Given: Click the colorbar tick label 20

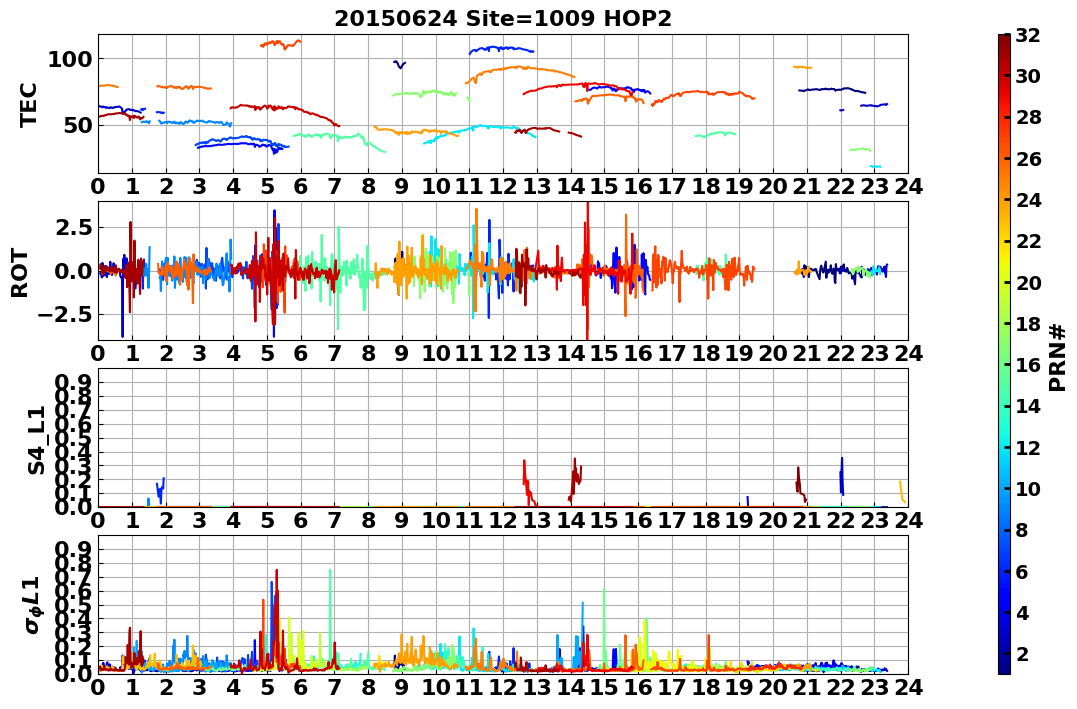Looking at the screenshot, I should pyautogui.click(x=1028, y=282).
